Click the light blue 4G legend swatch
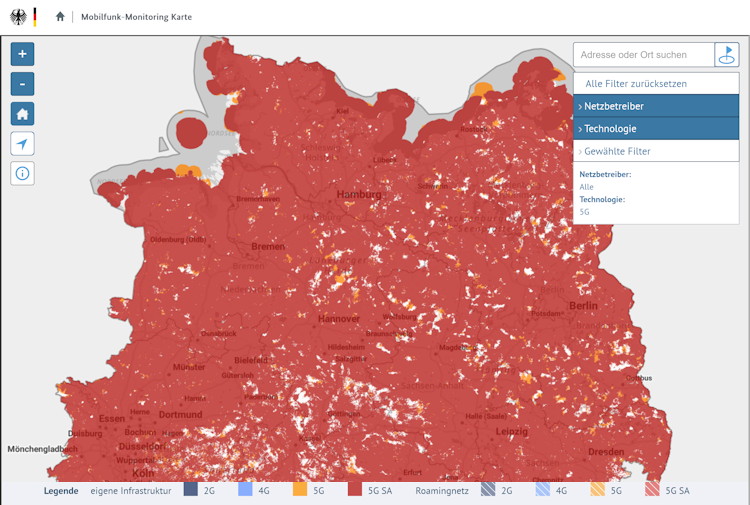This screenshot has height=505, width=750. 245,491
